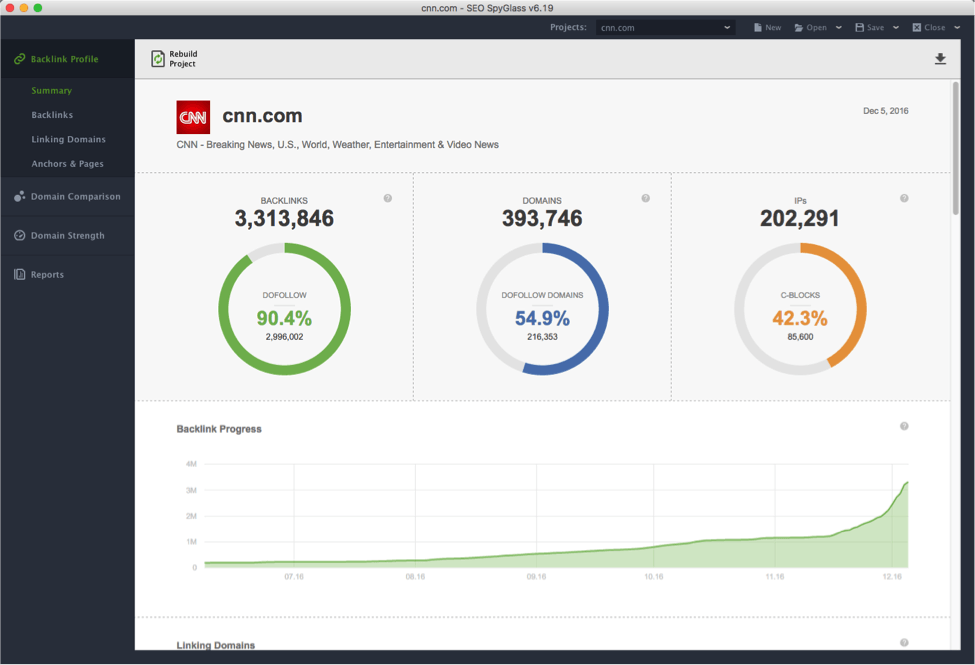Click the download report arrow icon
Screen dimensions: 975x665
tap(940, 59)
